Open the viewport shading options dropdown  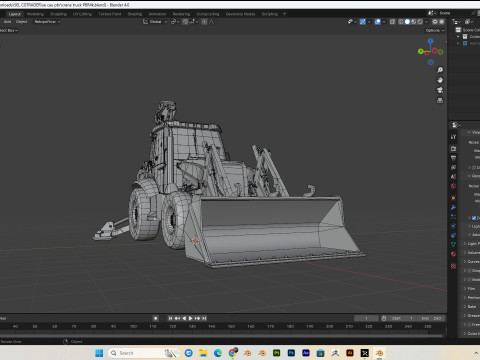coord(426,22)
